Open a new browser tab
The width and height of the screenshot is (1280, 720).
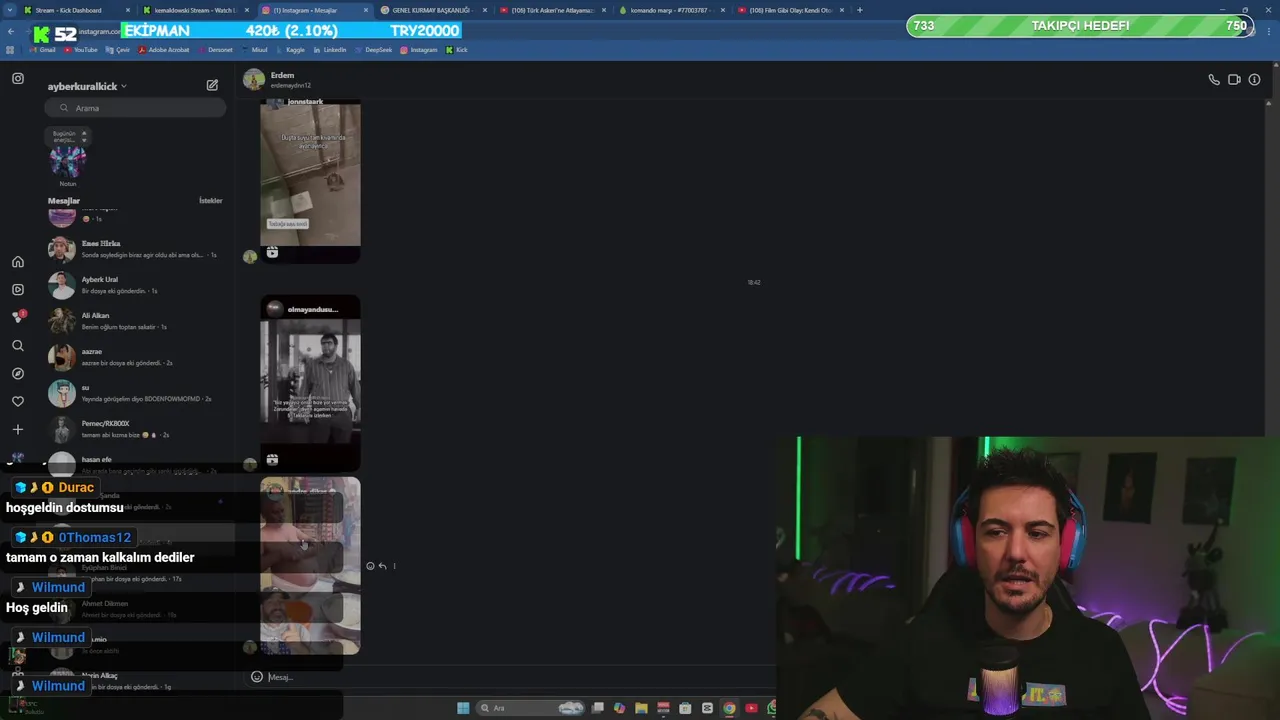(x=859, y=10)
